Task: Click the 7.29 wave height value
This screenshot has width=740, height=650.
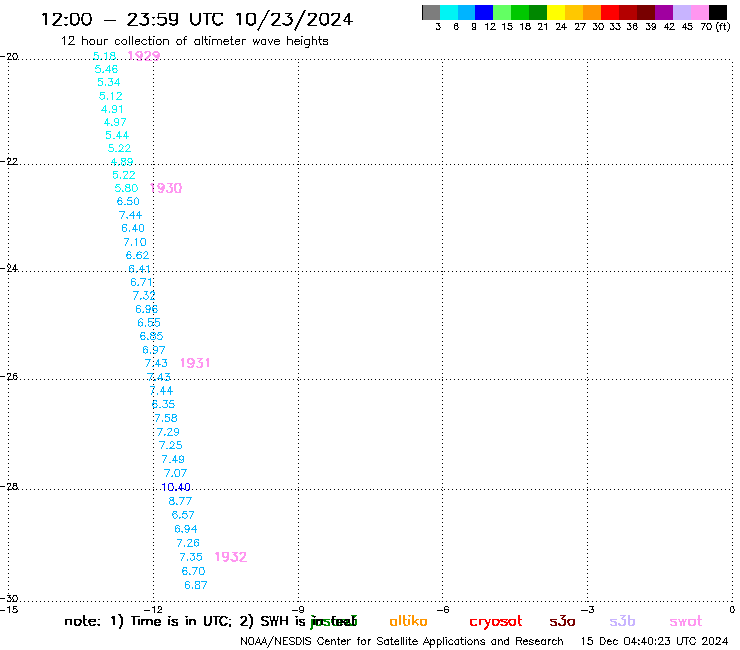Action: (x=168, y=432)
